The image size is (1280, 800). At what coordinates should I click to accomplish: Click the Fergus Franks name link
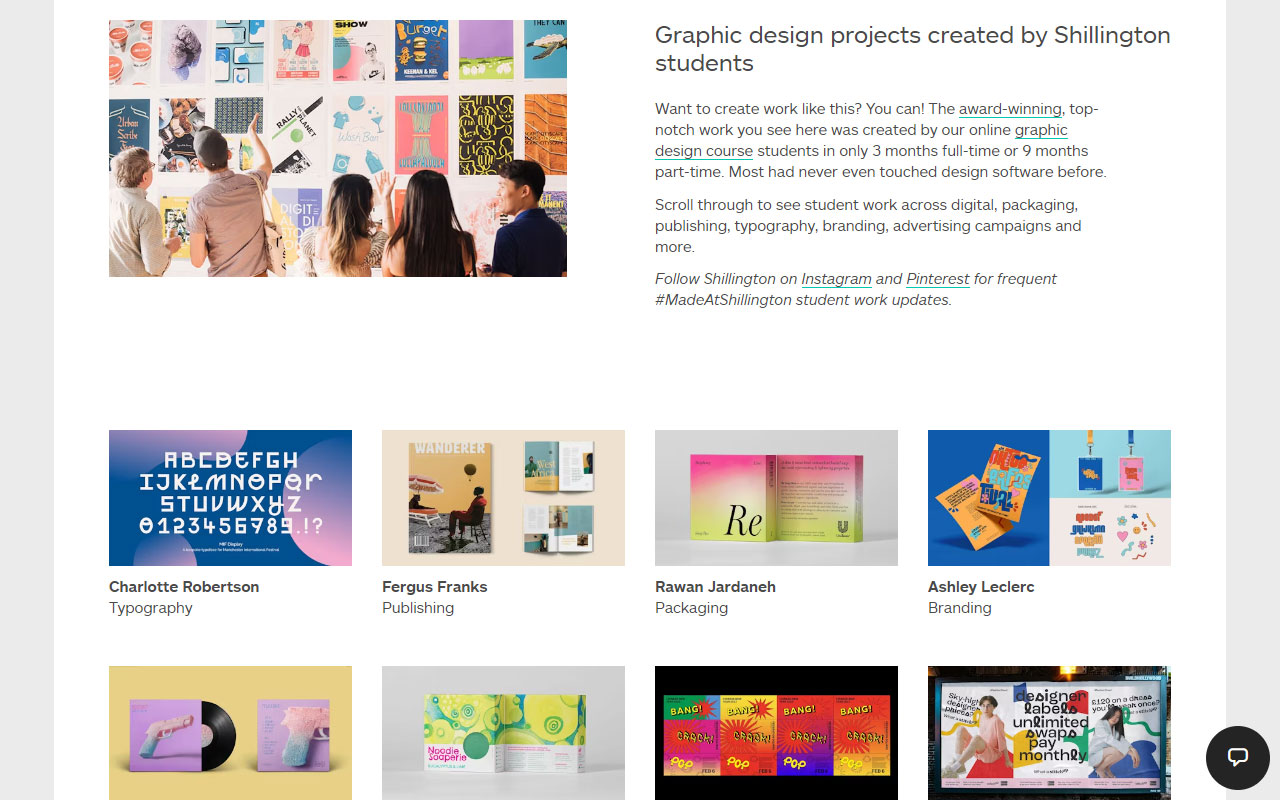click(434, 587)
